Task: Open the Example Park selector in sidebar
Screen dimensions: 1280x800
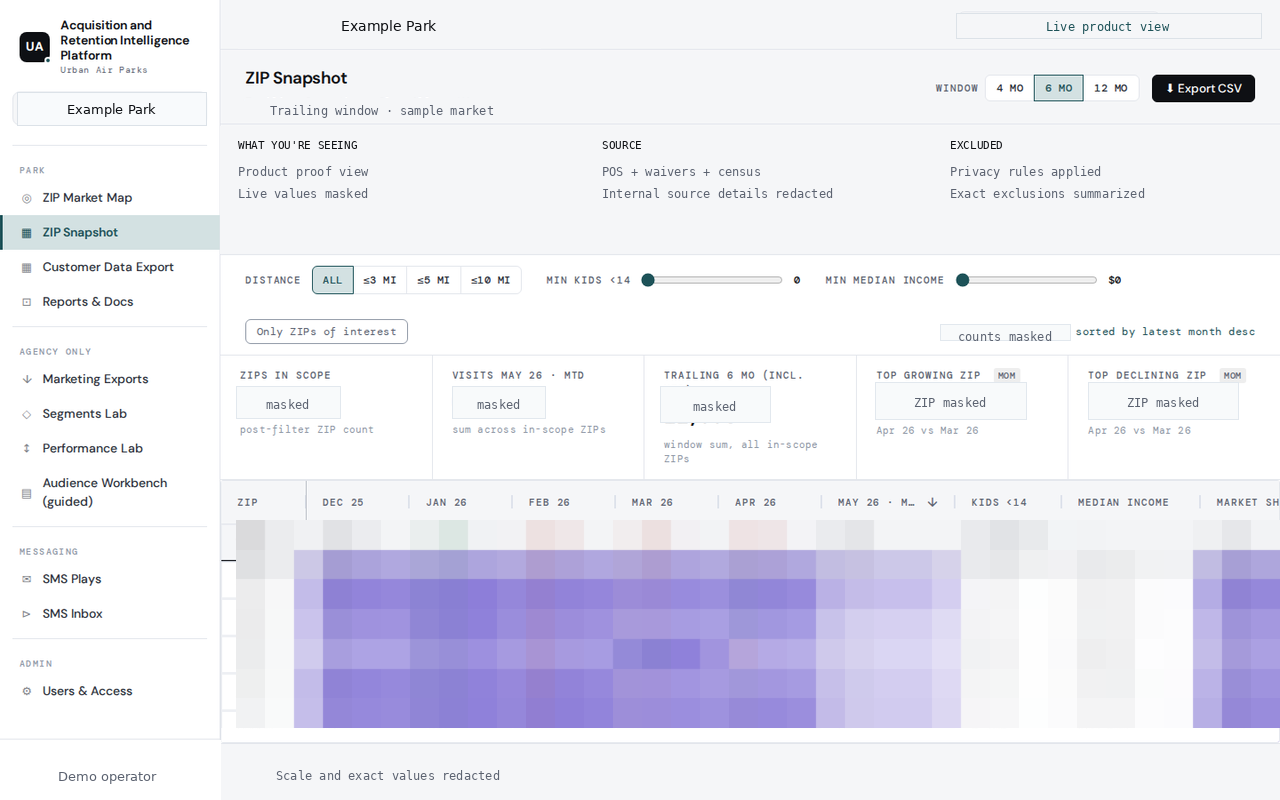Action: point(111,109)
